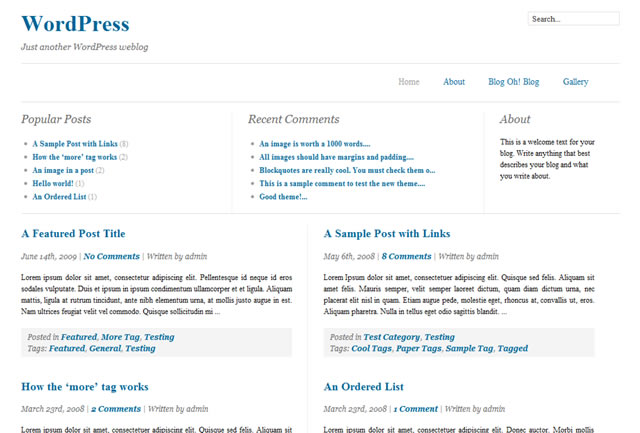
Task: Click the 'May 6th, 2008' date text
Action: [x=349, y=256]
